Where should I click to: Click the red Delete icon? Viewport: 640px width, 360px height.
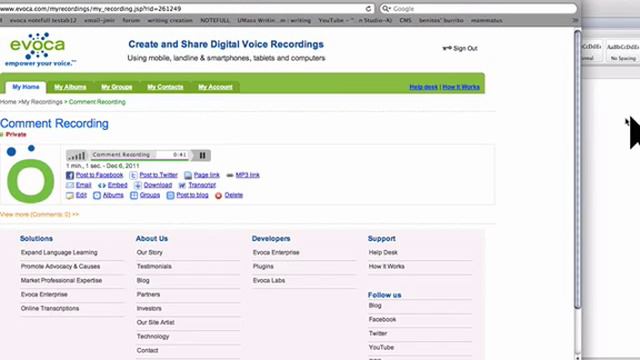[x=218, y=196]
